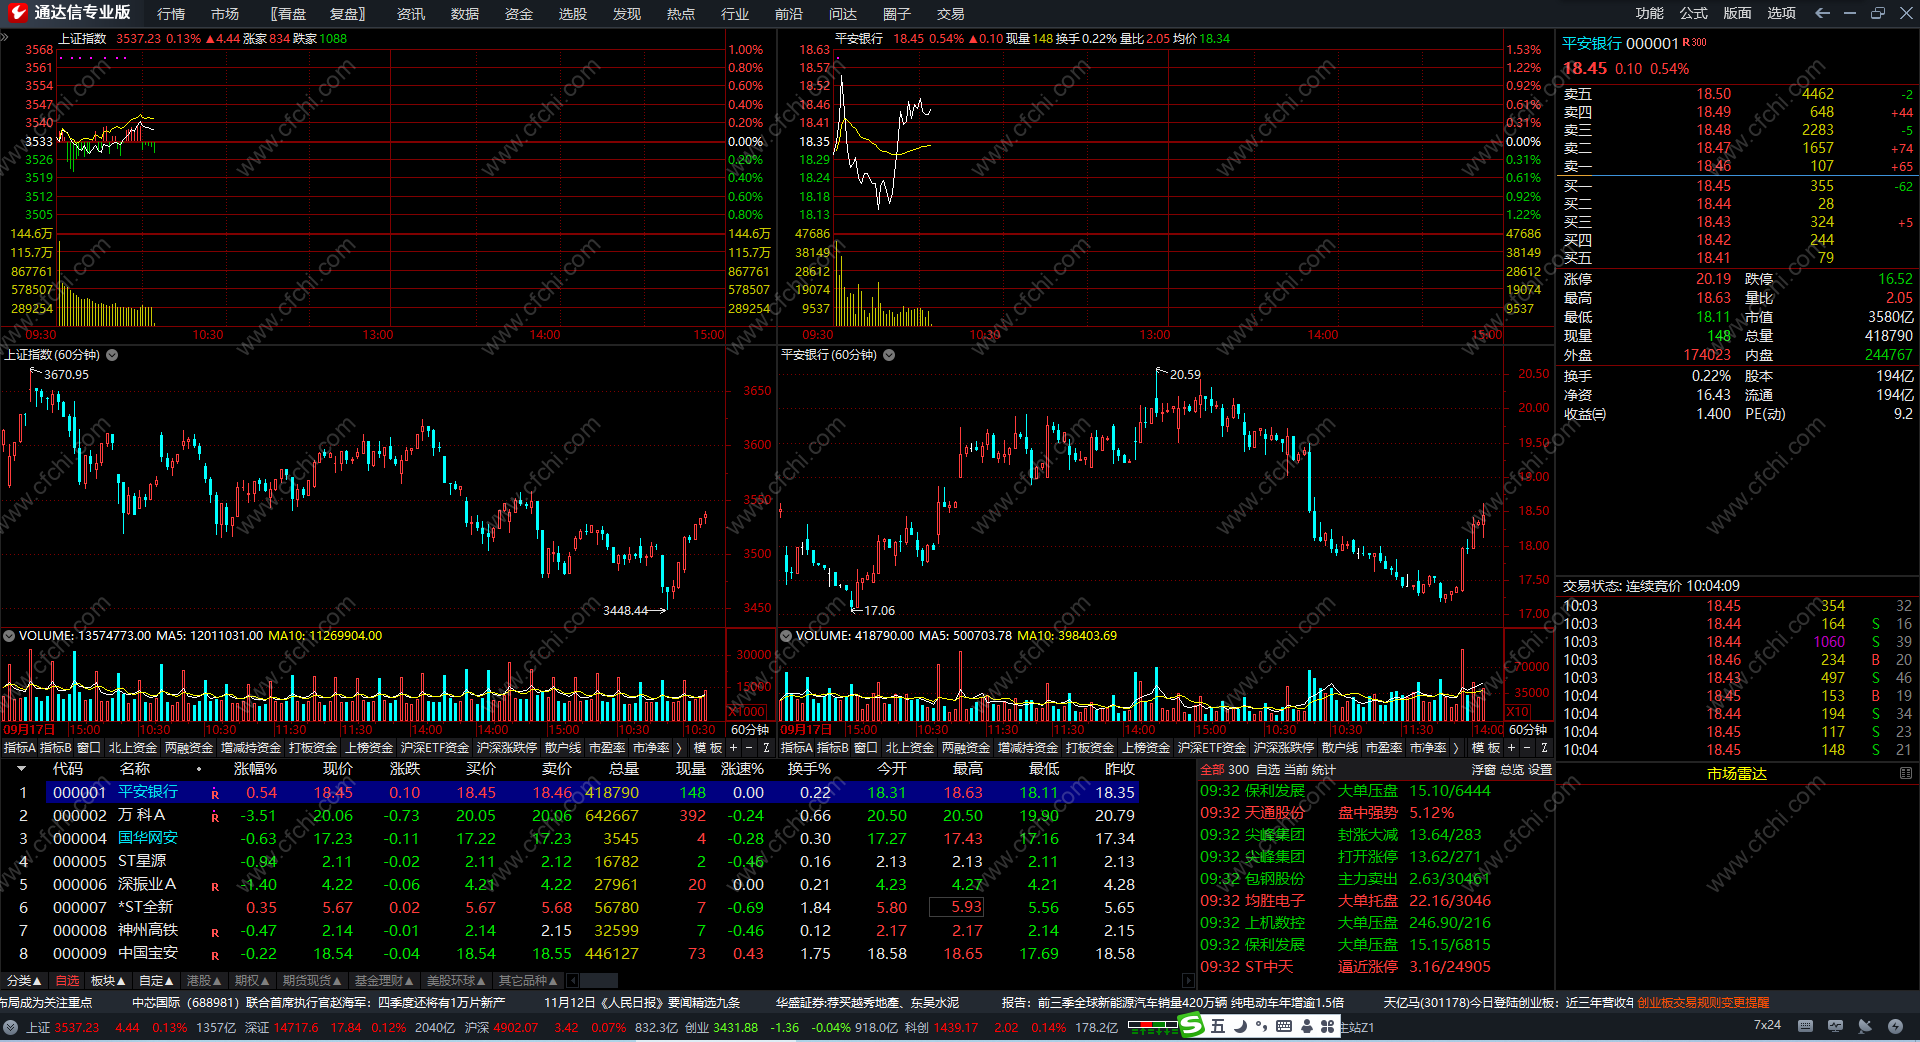Select the 当前 filter in the radar panel
Viewport: 1920px width, 1042px height.
(1296, 770)
